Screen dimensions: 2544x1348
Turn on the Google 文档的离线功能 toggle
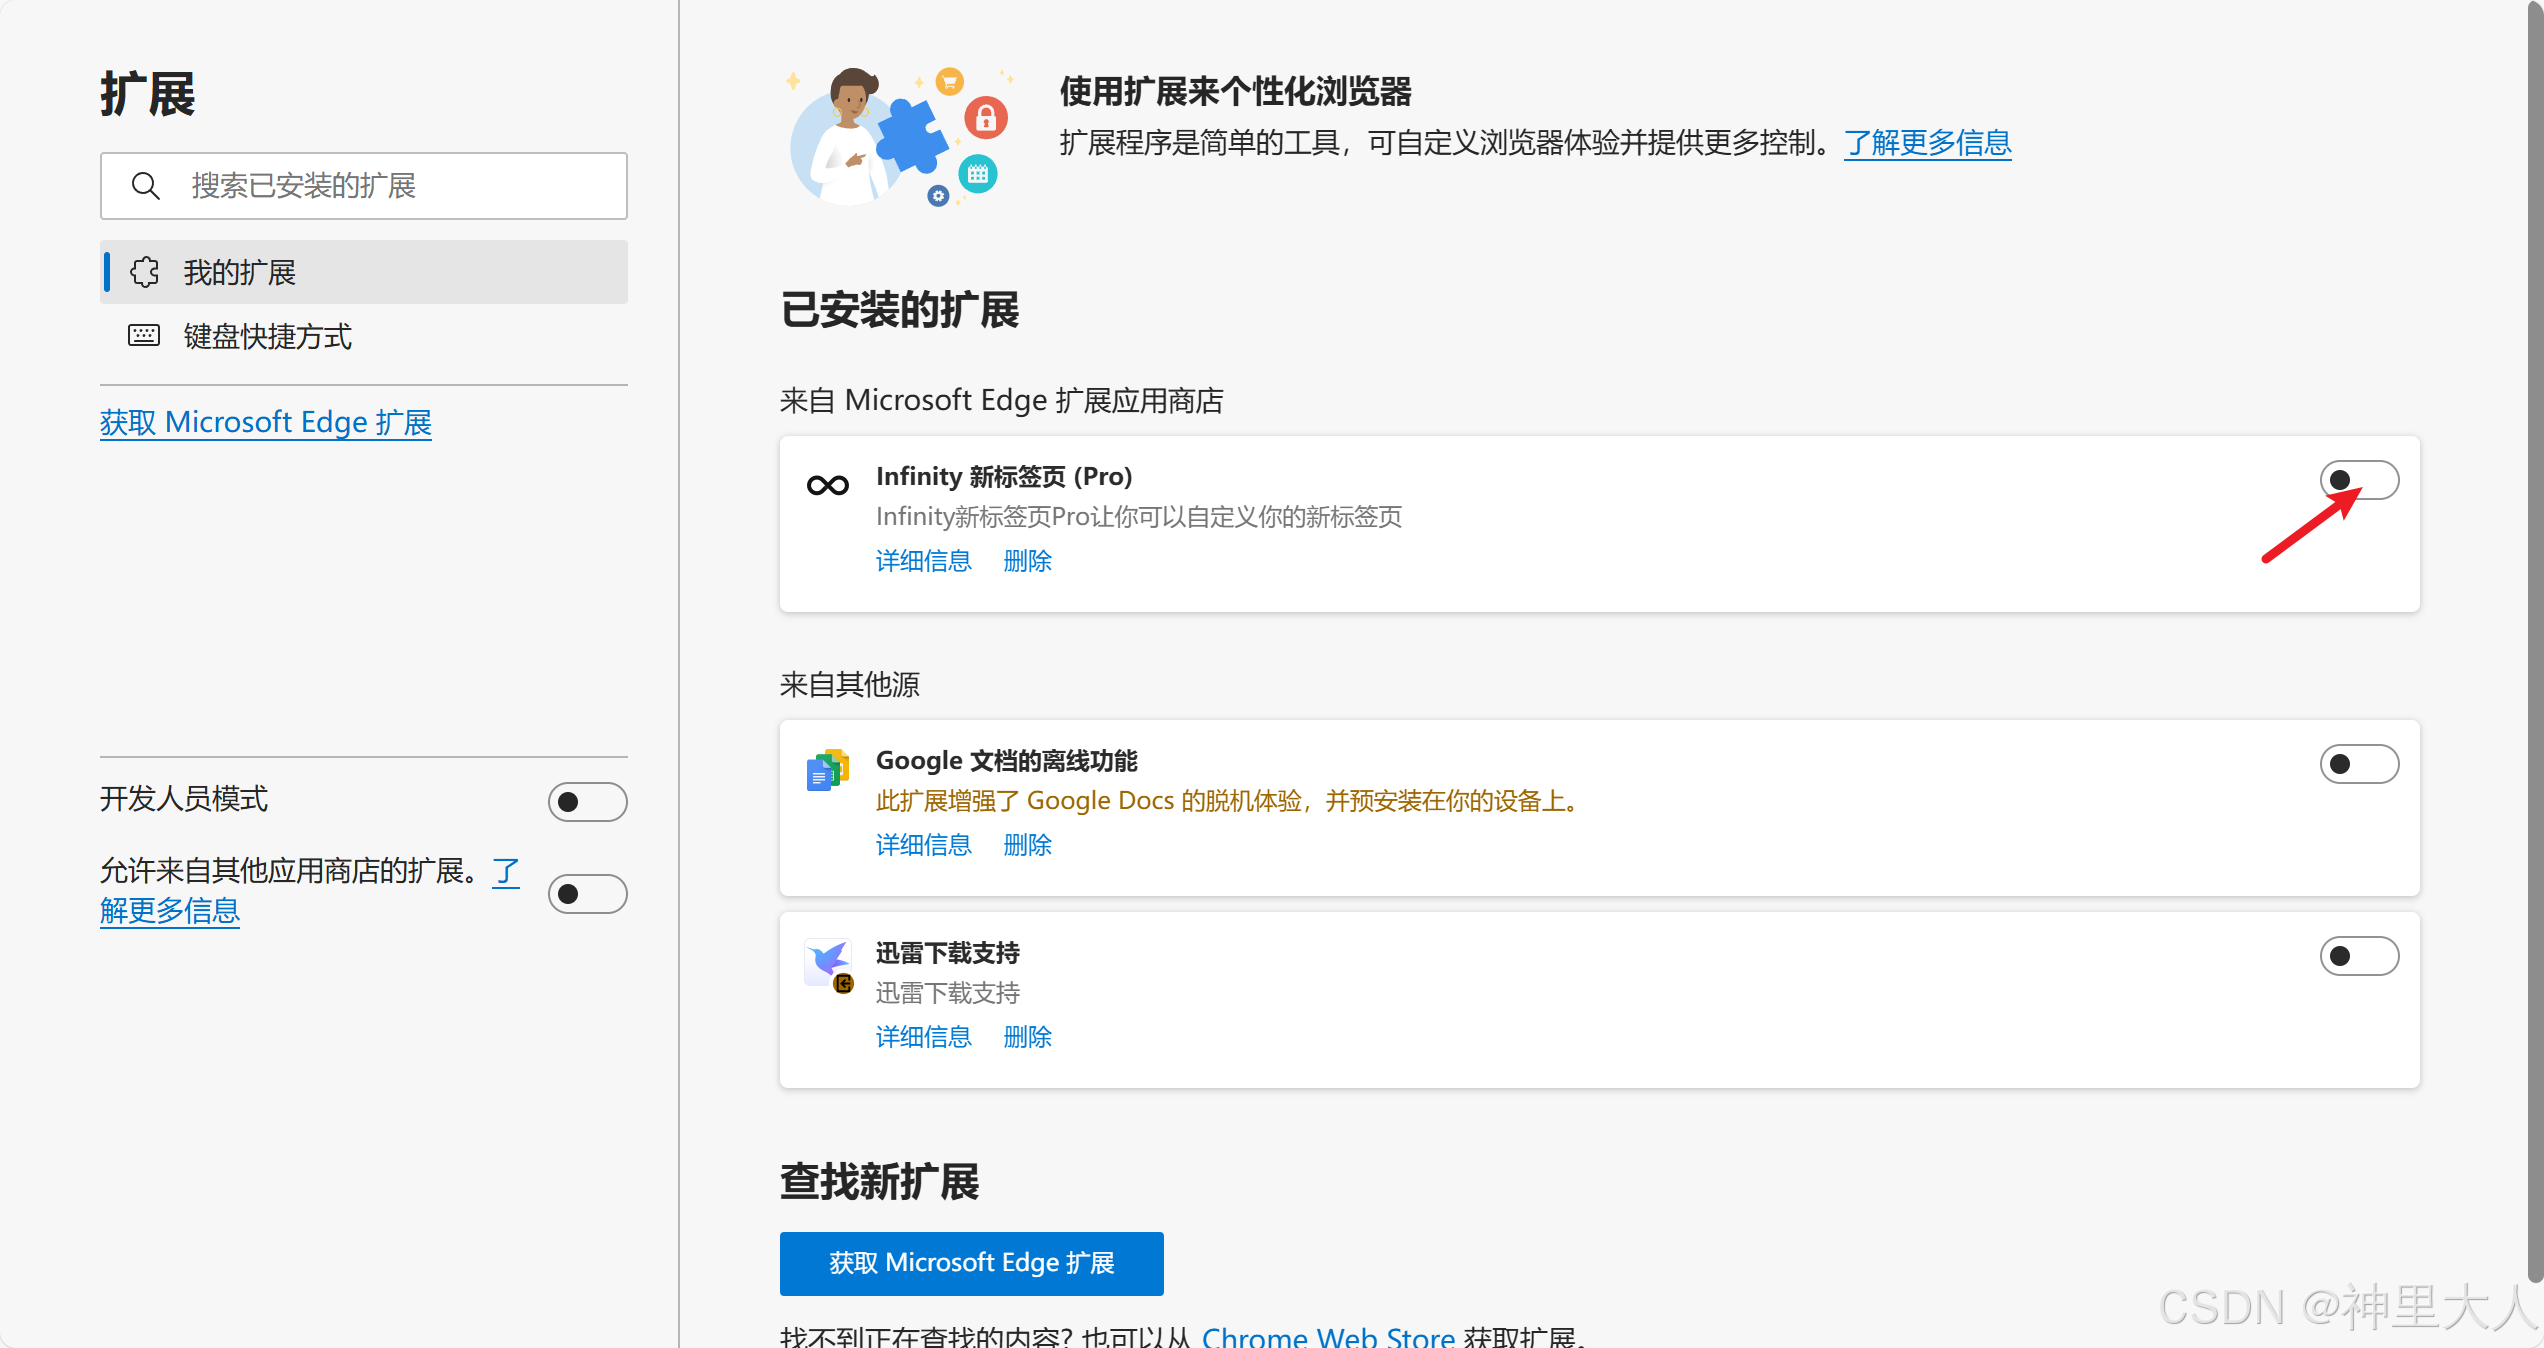click(x=2358, y=764)
